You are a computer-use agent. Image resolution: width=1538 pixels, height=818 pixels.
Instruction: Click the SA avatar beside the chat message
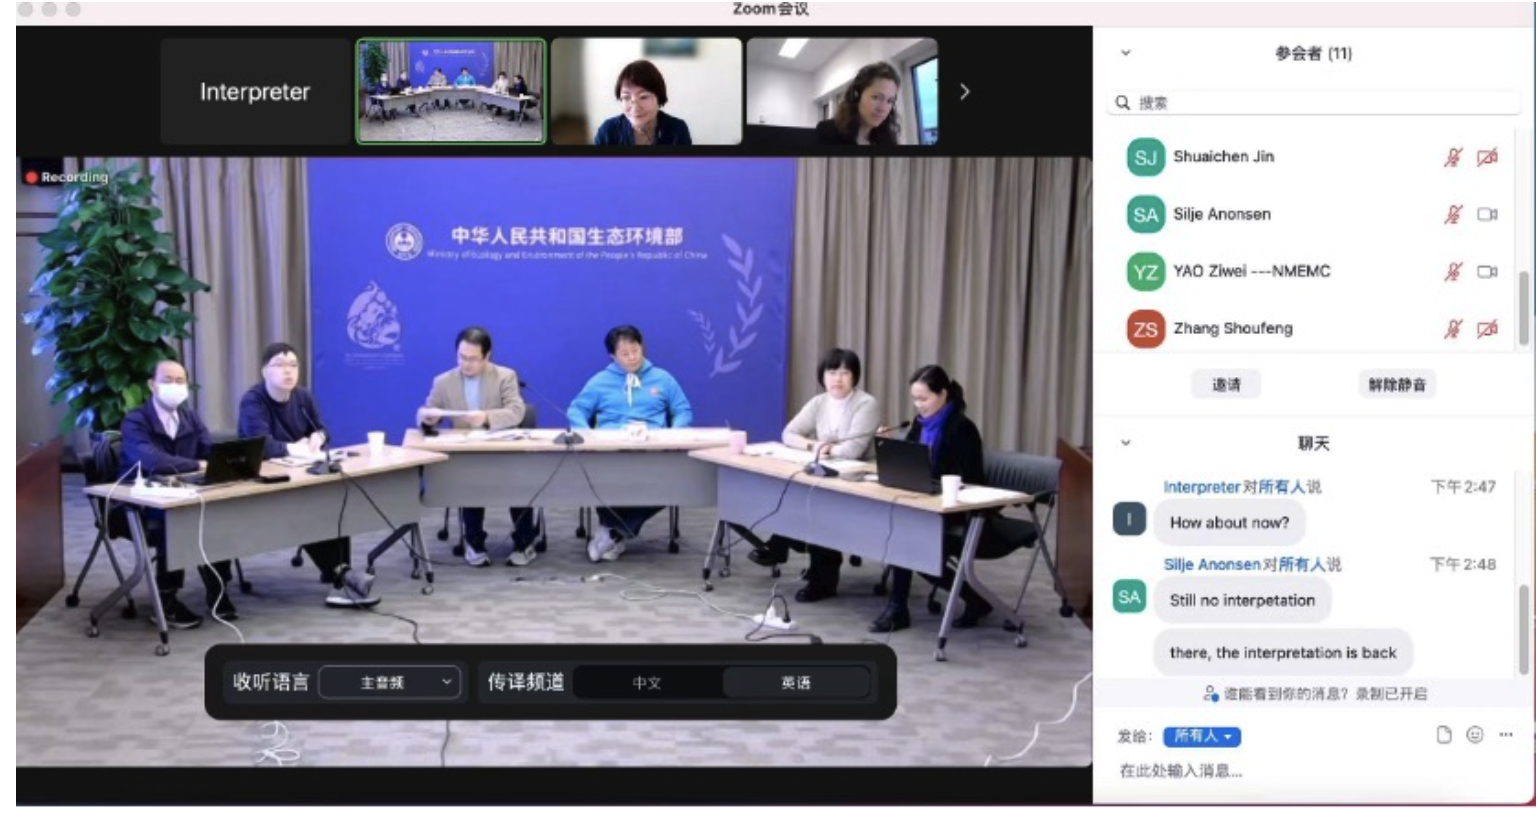click(1129, 596)
